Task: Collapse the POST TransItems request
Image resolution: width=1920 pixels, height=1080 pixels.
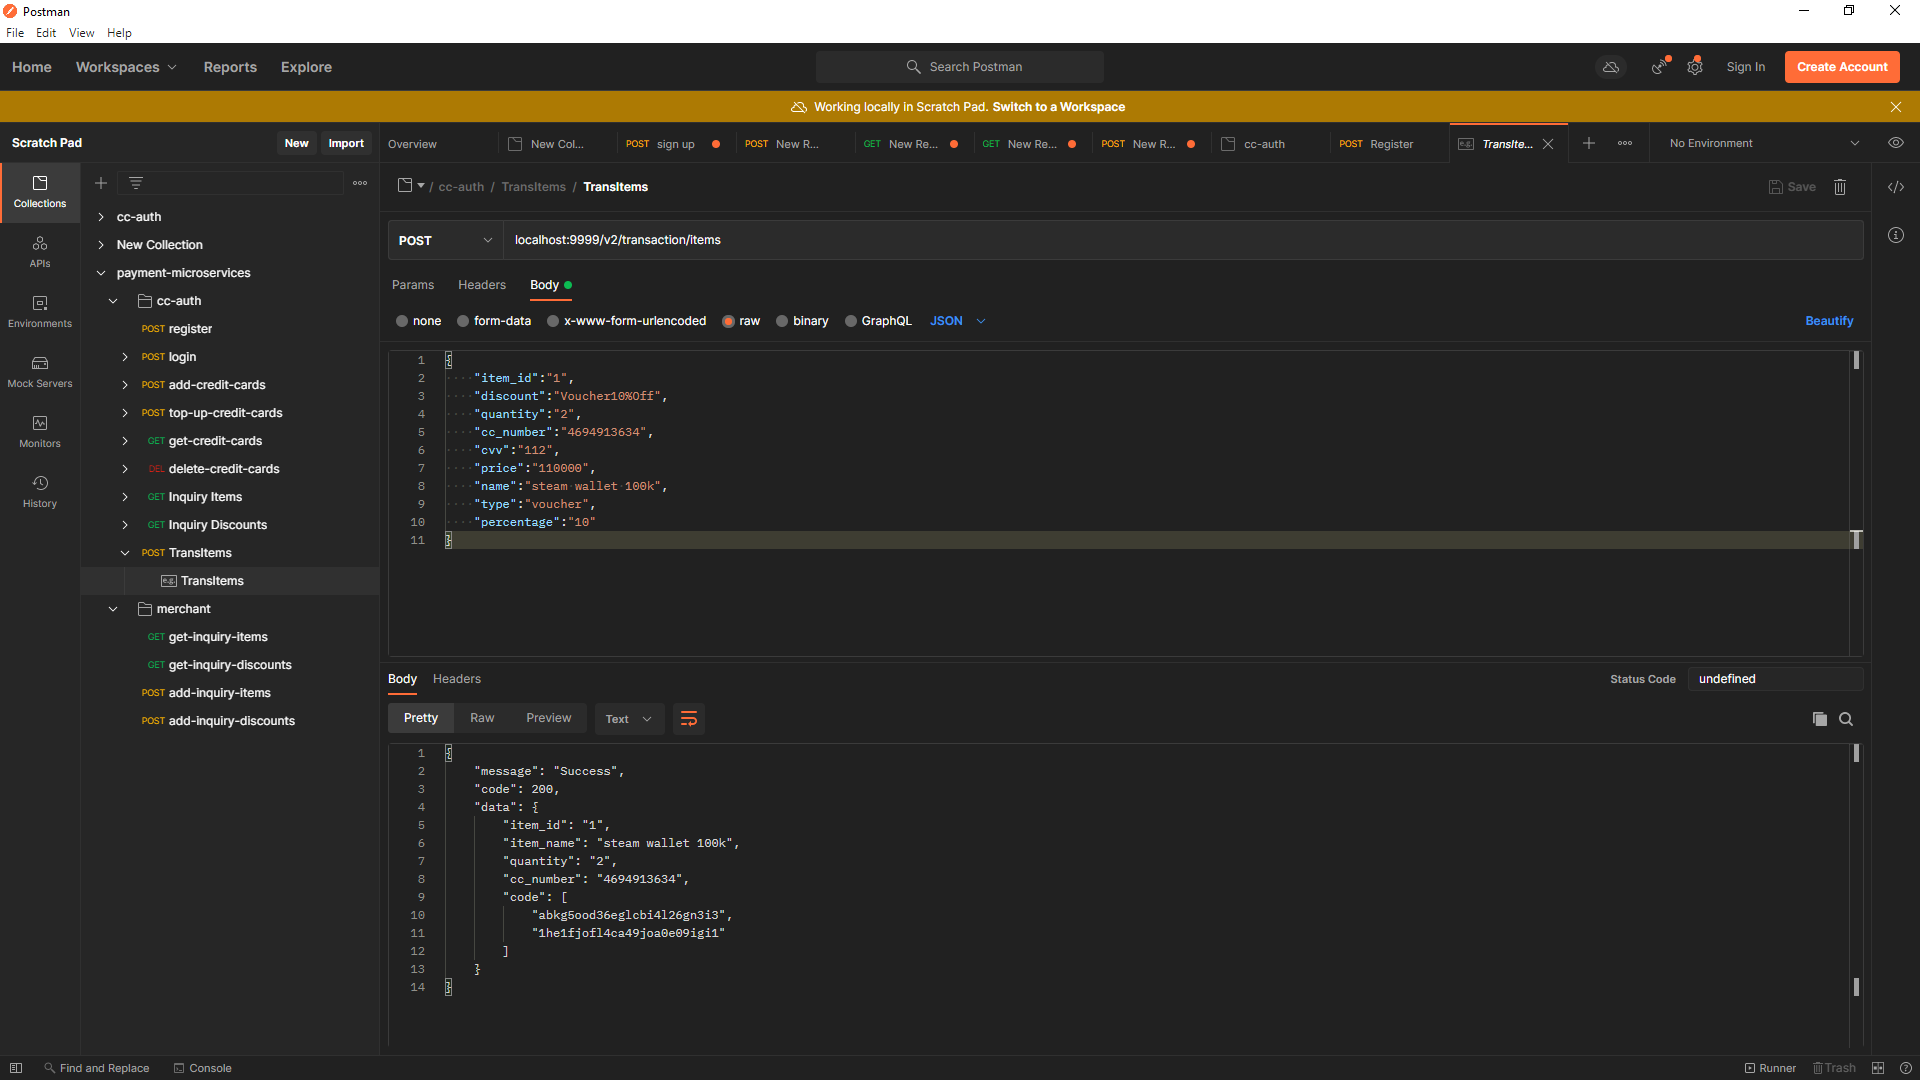Action: [125, 553]
